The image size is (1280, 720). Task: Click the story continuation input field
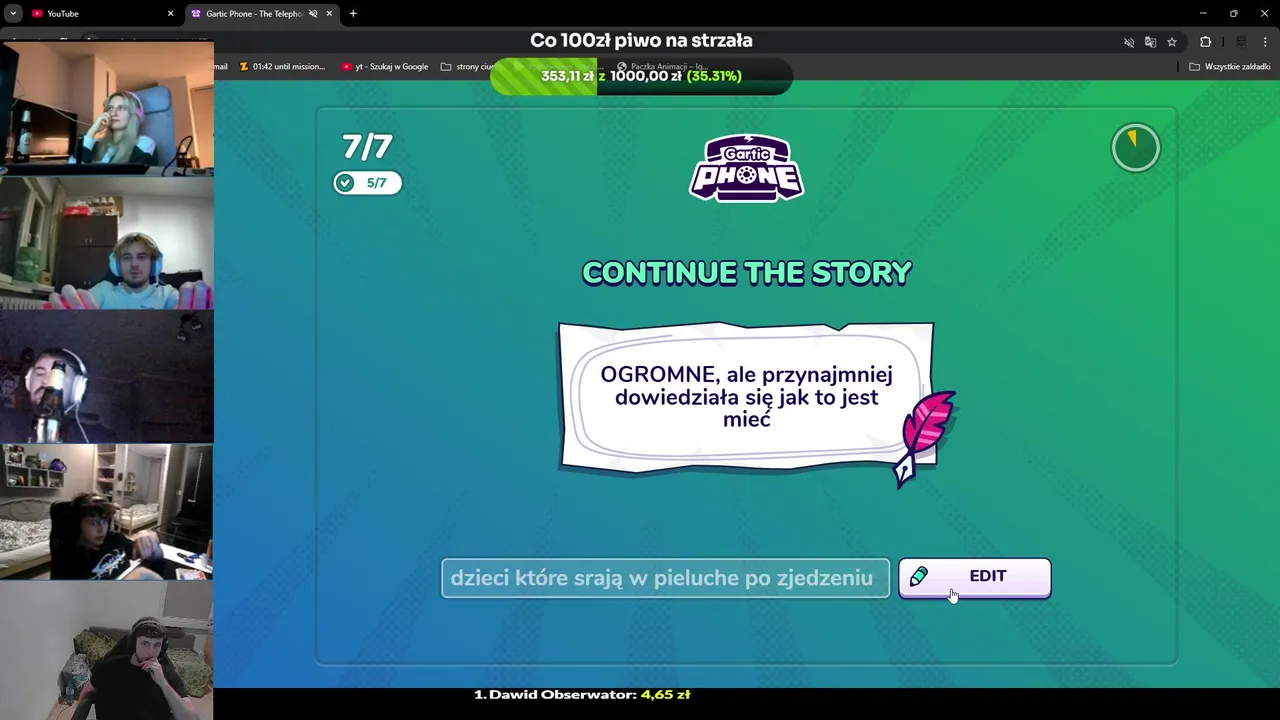[665, 578]
